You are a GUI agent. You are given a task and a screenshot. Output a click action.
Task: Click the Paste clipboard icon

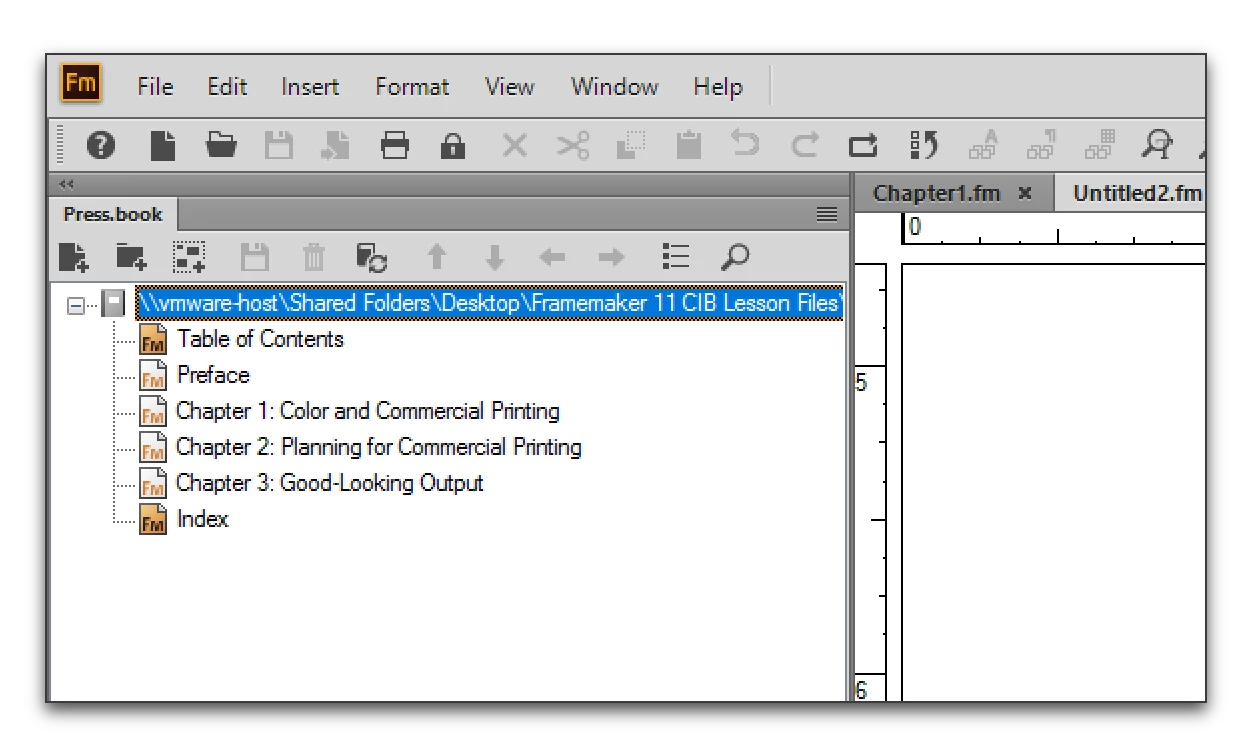[688, 146]
